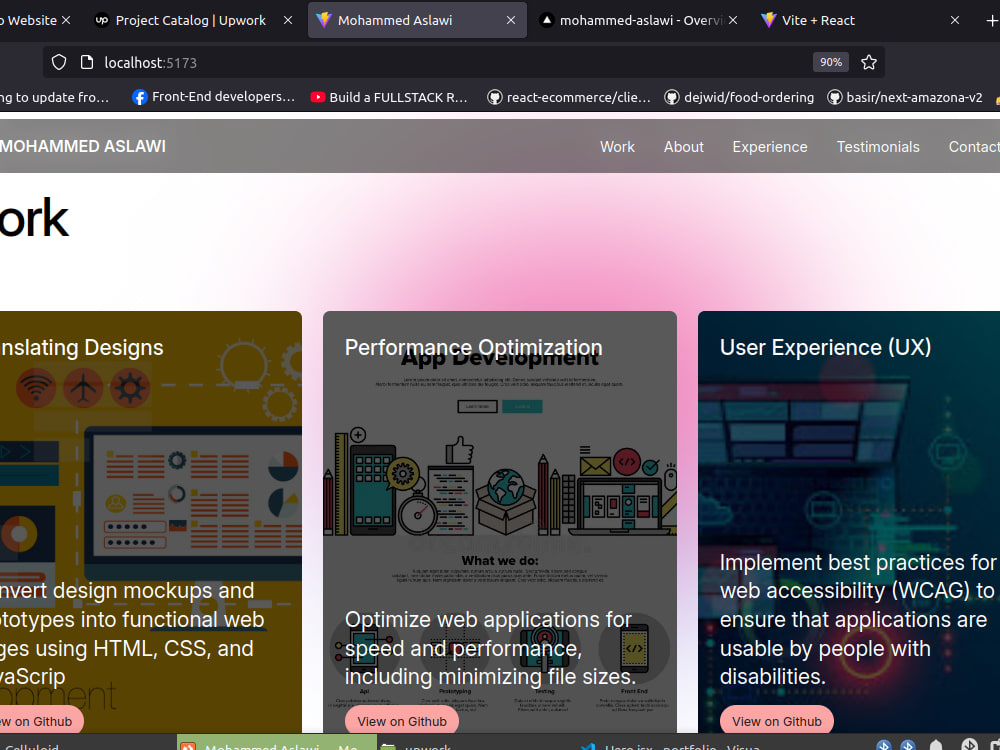Viewport: 1000px width, 750px height.
Task: Reset the 90% zoom level badge
Action: pos(830,62)
